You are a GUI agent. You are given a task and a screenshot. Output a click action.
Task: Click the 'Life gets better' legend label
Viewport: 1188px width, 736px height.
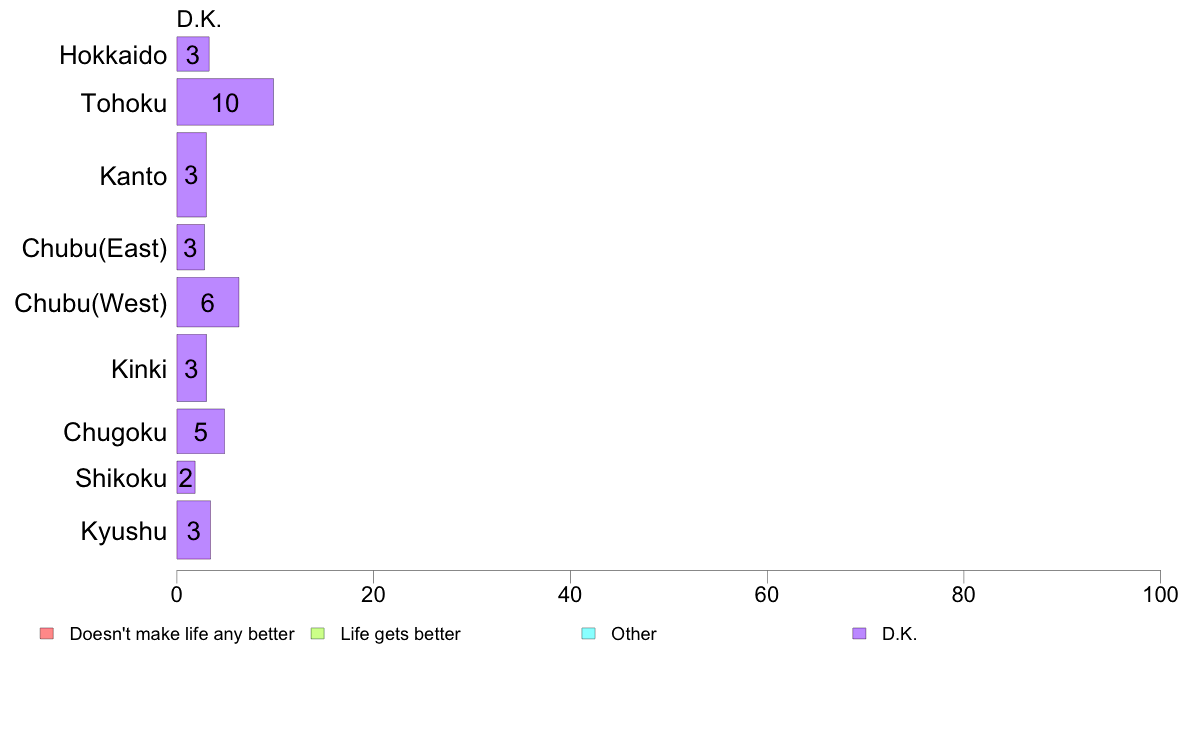[400, 634]
